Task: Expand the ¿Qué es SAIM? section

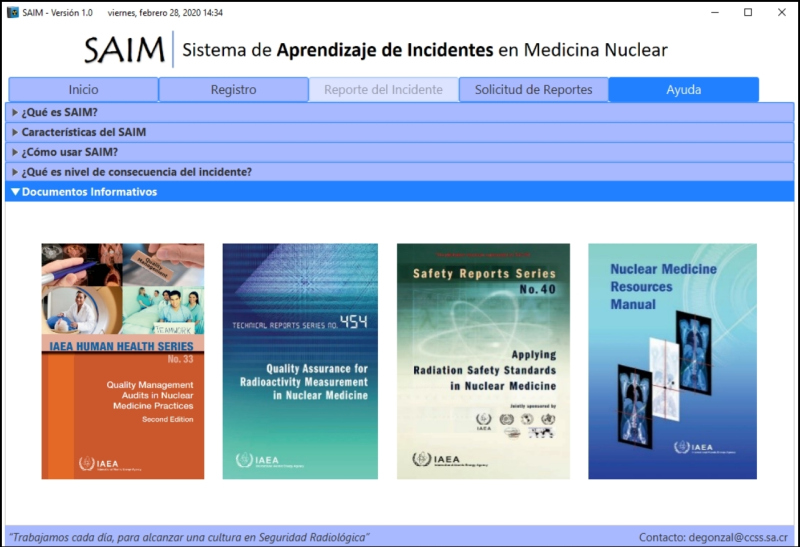Action: click(x=60, y=112)
